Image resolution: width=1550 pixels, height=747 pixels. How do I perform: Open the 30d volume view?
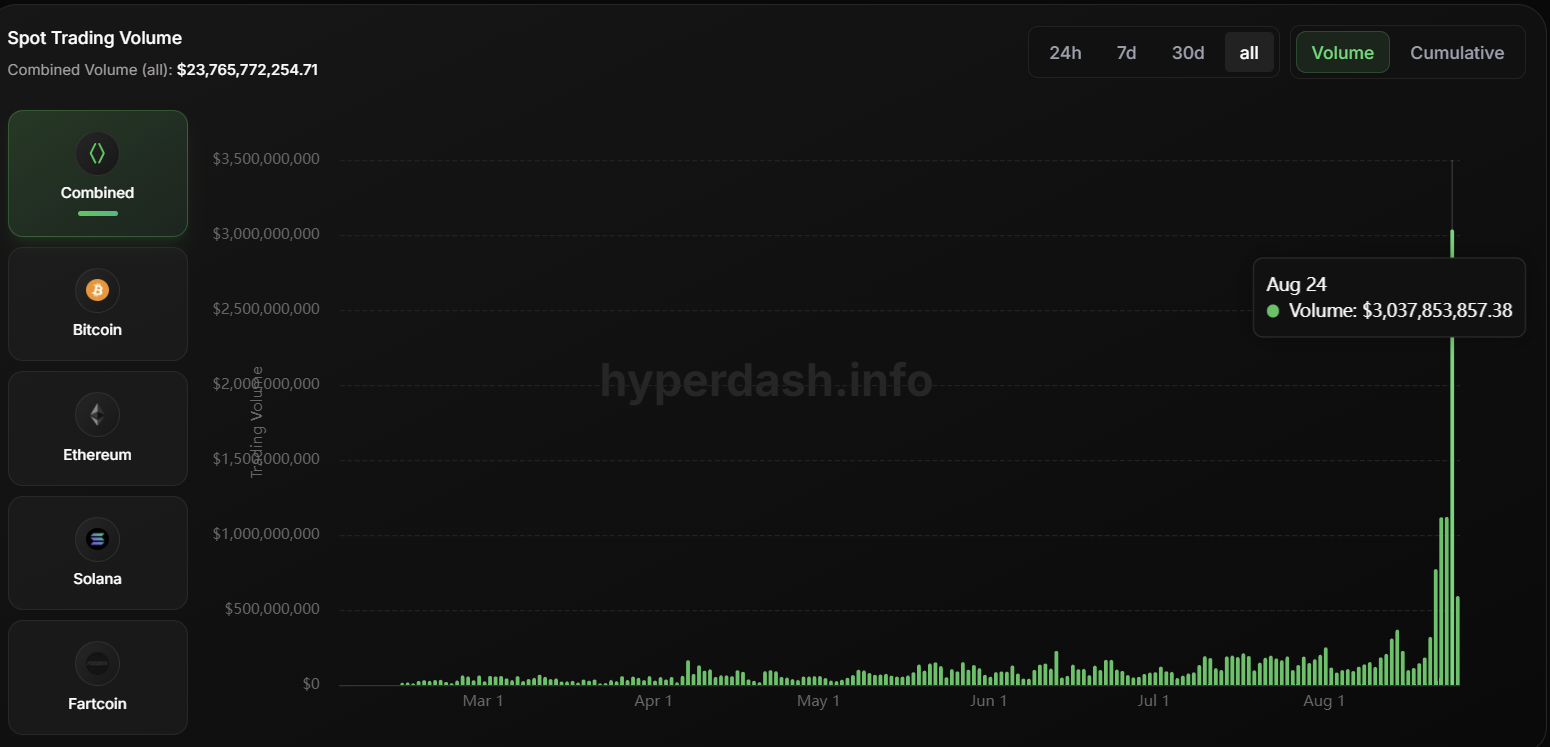click(1188, 52)
